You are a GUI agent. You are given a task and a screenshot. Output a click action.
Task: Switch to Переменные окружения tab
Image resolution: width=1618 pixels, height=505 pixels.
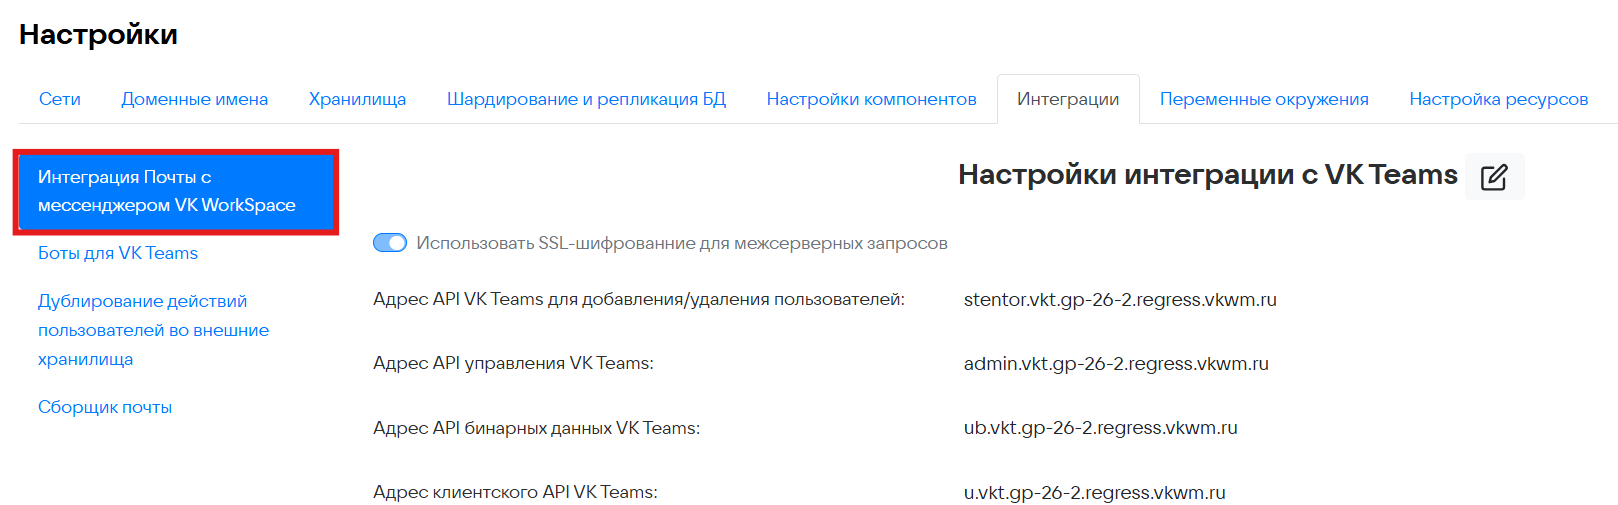pos(1264,99)
